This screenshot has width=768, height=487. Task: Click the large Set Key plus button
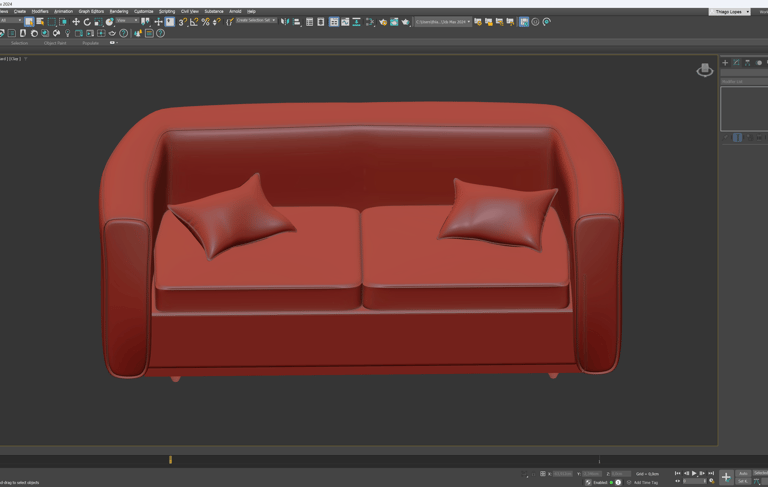click(x=726, y=477)
